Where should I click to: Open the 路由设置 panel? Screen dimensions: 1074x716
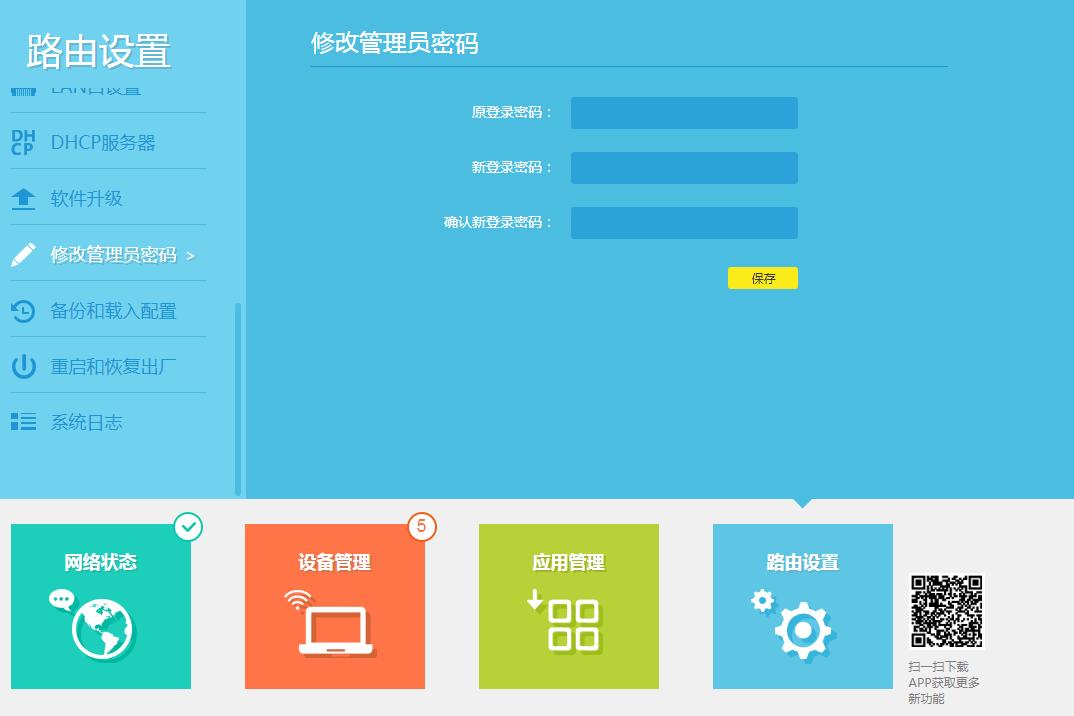[802, 606]
